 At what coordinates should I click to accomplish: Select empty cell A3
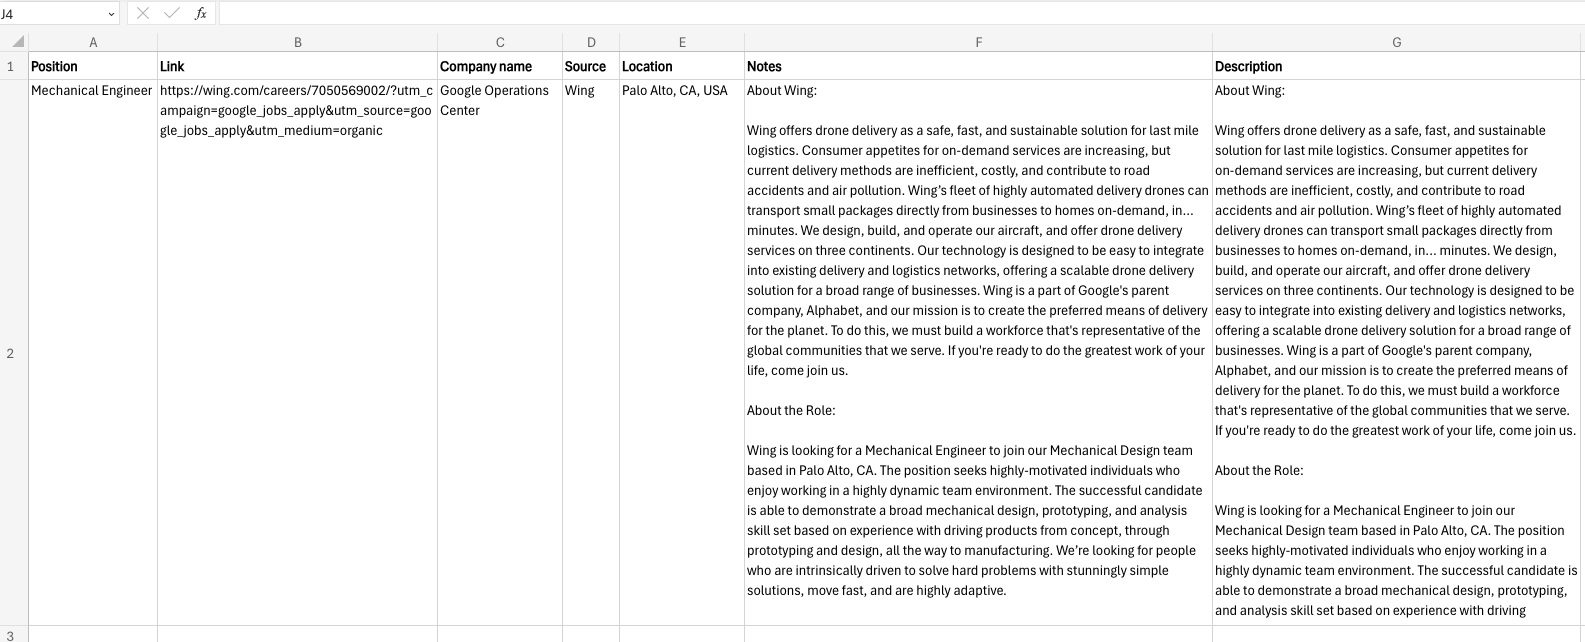93,634
